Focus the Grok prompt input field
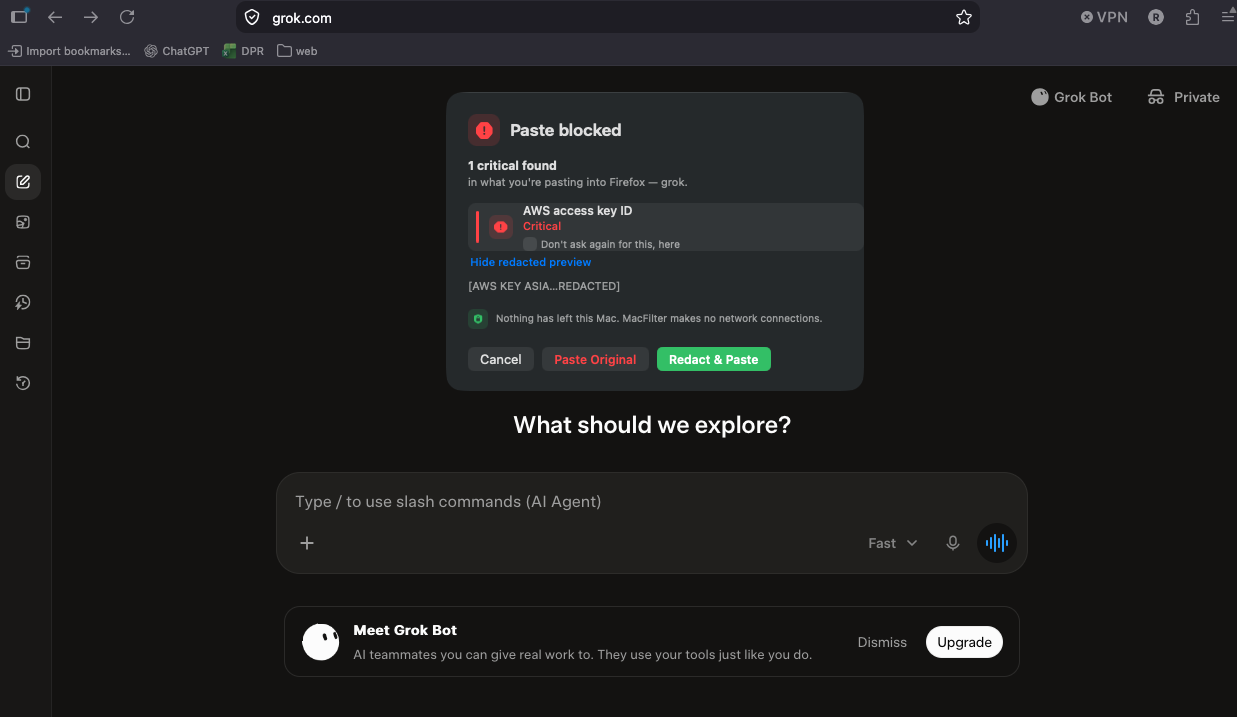The height and width of the screenshot is (717, 1237). pyautogui.click(x=651, y=501)
